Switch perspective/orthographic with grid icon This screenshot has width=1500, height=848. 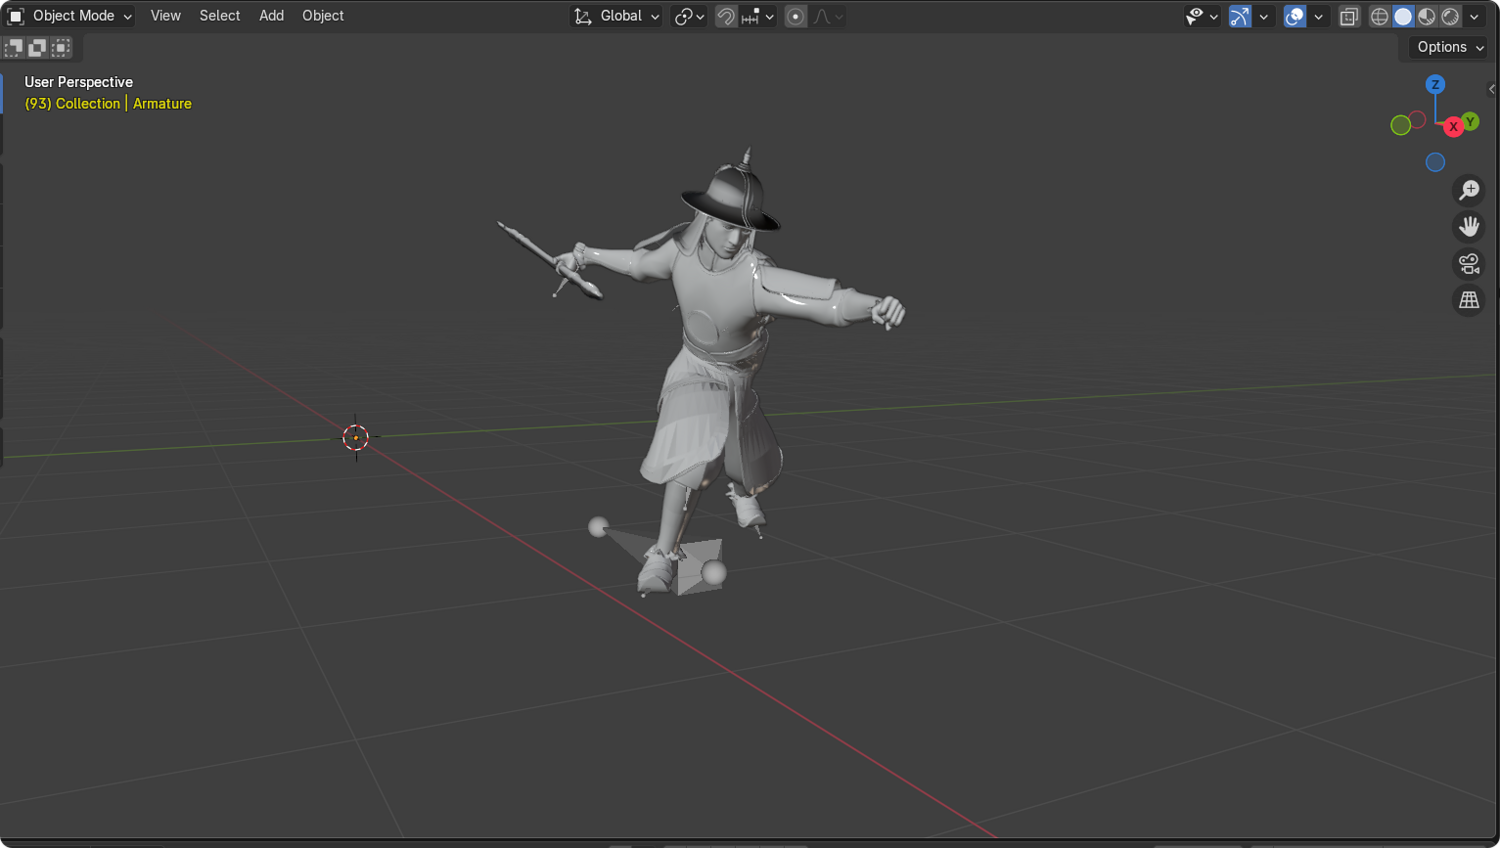click(x=1469, y=300)
